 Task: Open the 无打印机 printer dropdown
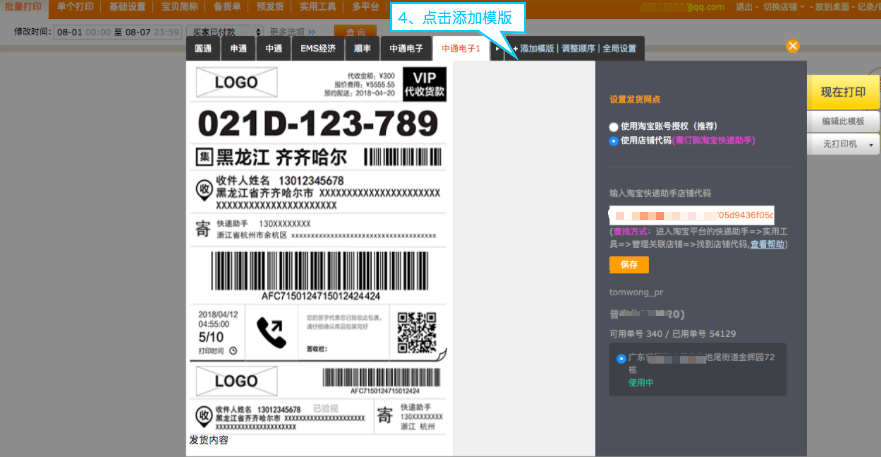(x=844, y=145)
